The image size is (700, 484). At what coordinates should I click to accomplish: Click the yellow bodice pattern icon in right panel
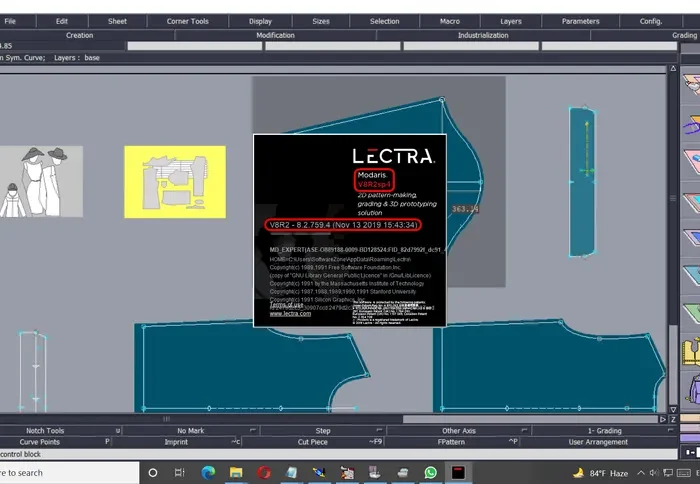pos(691,351)
